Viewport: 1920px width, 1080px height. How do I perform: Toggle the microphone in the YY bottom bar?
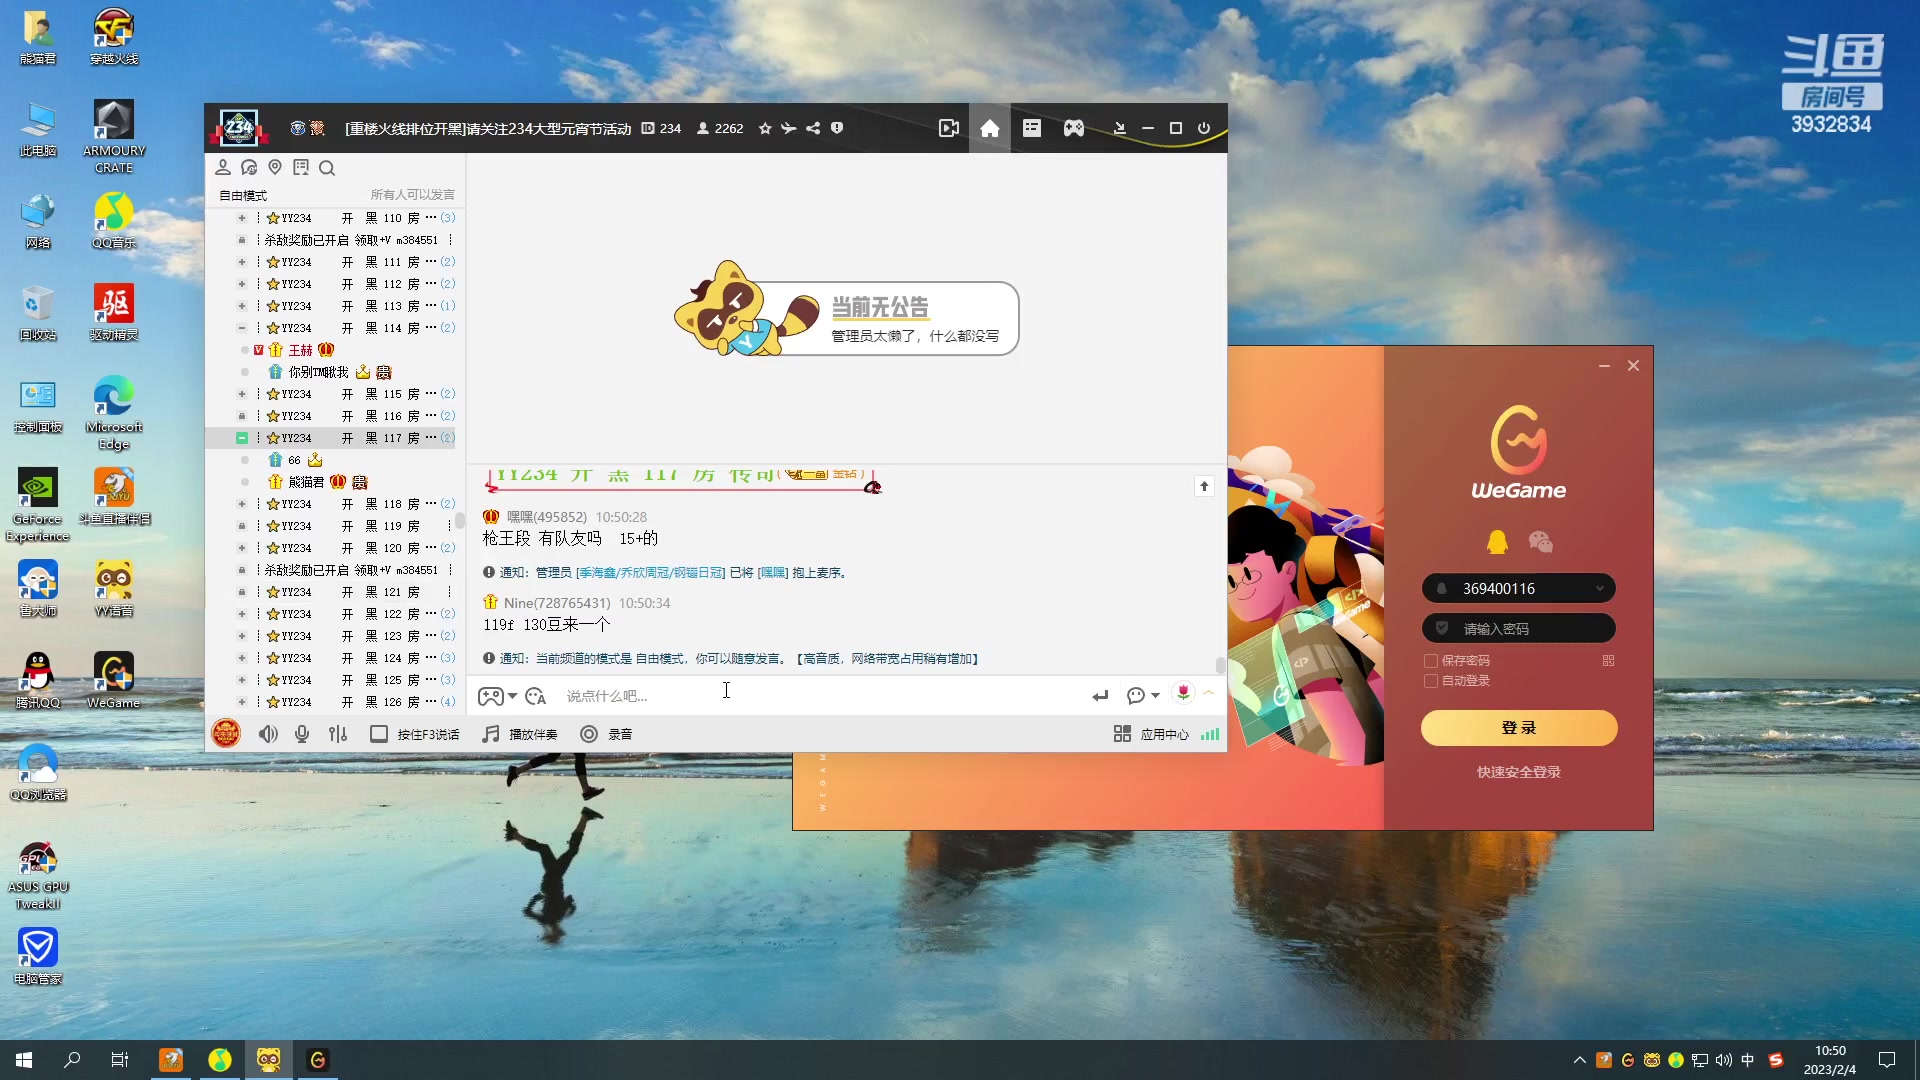[x=302, y=734]
